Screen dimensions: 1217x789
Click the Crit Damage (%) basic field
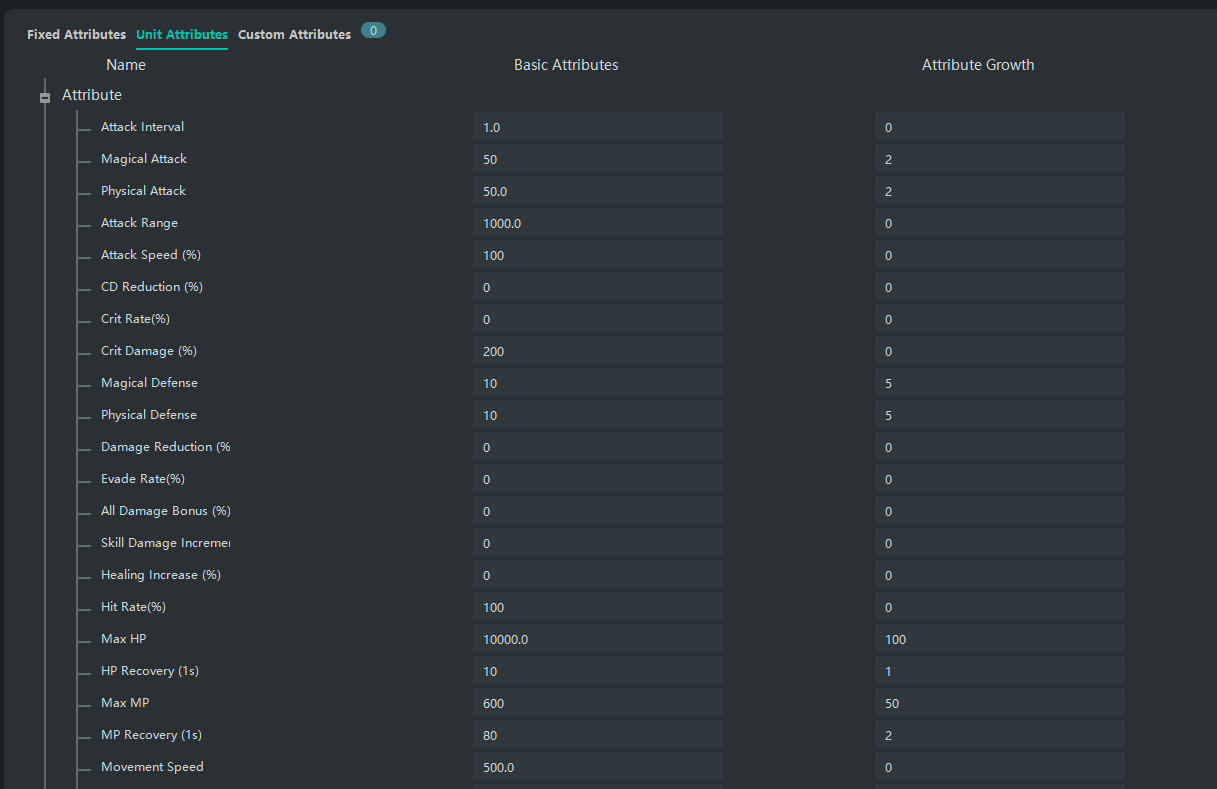point(597,351)
